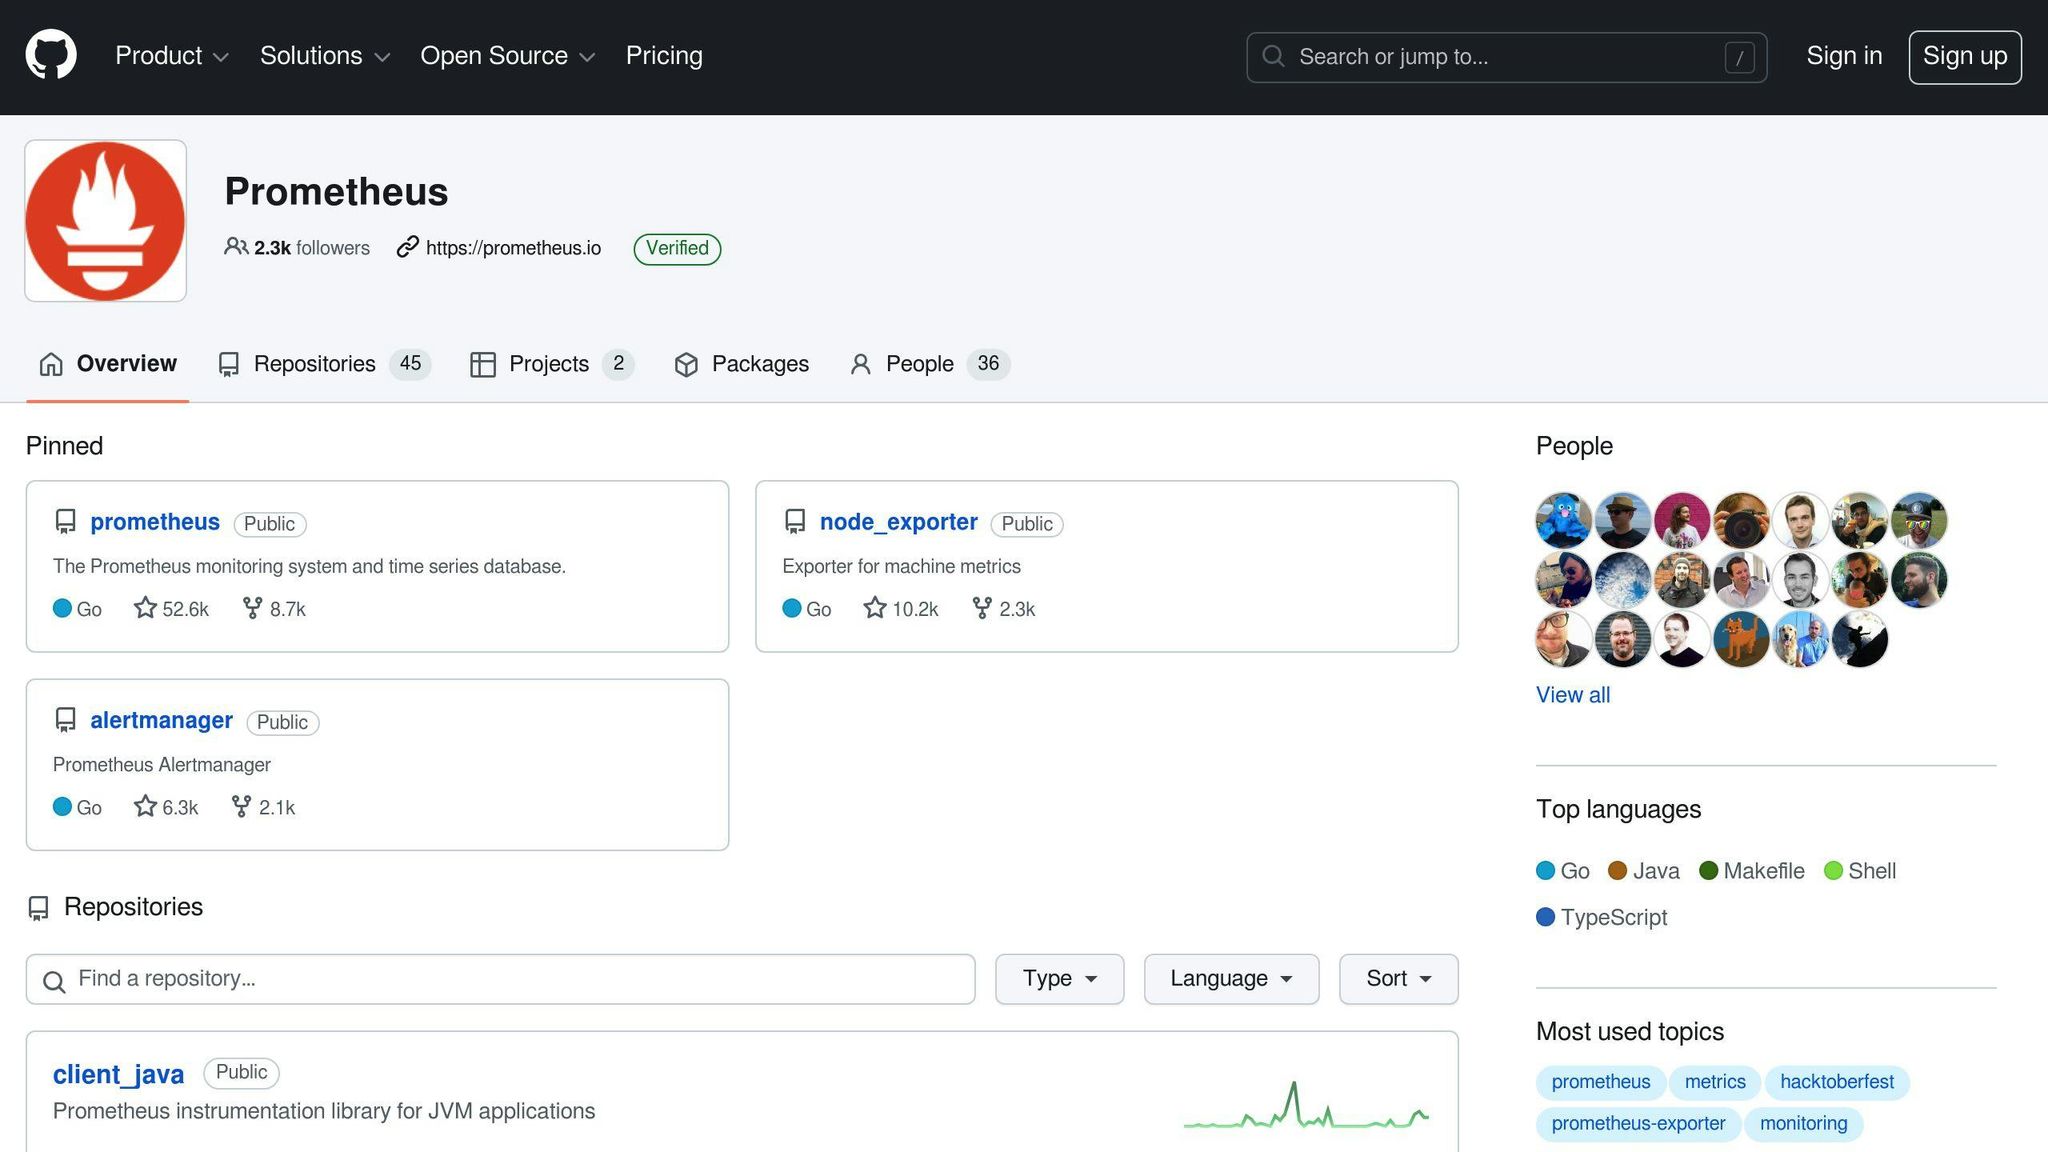Click star icon on prometheus pinned repo
2048x1152 pixels.
pos(145,608)
